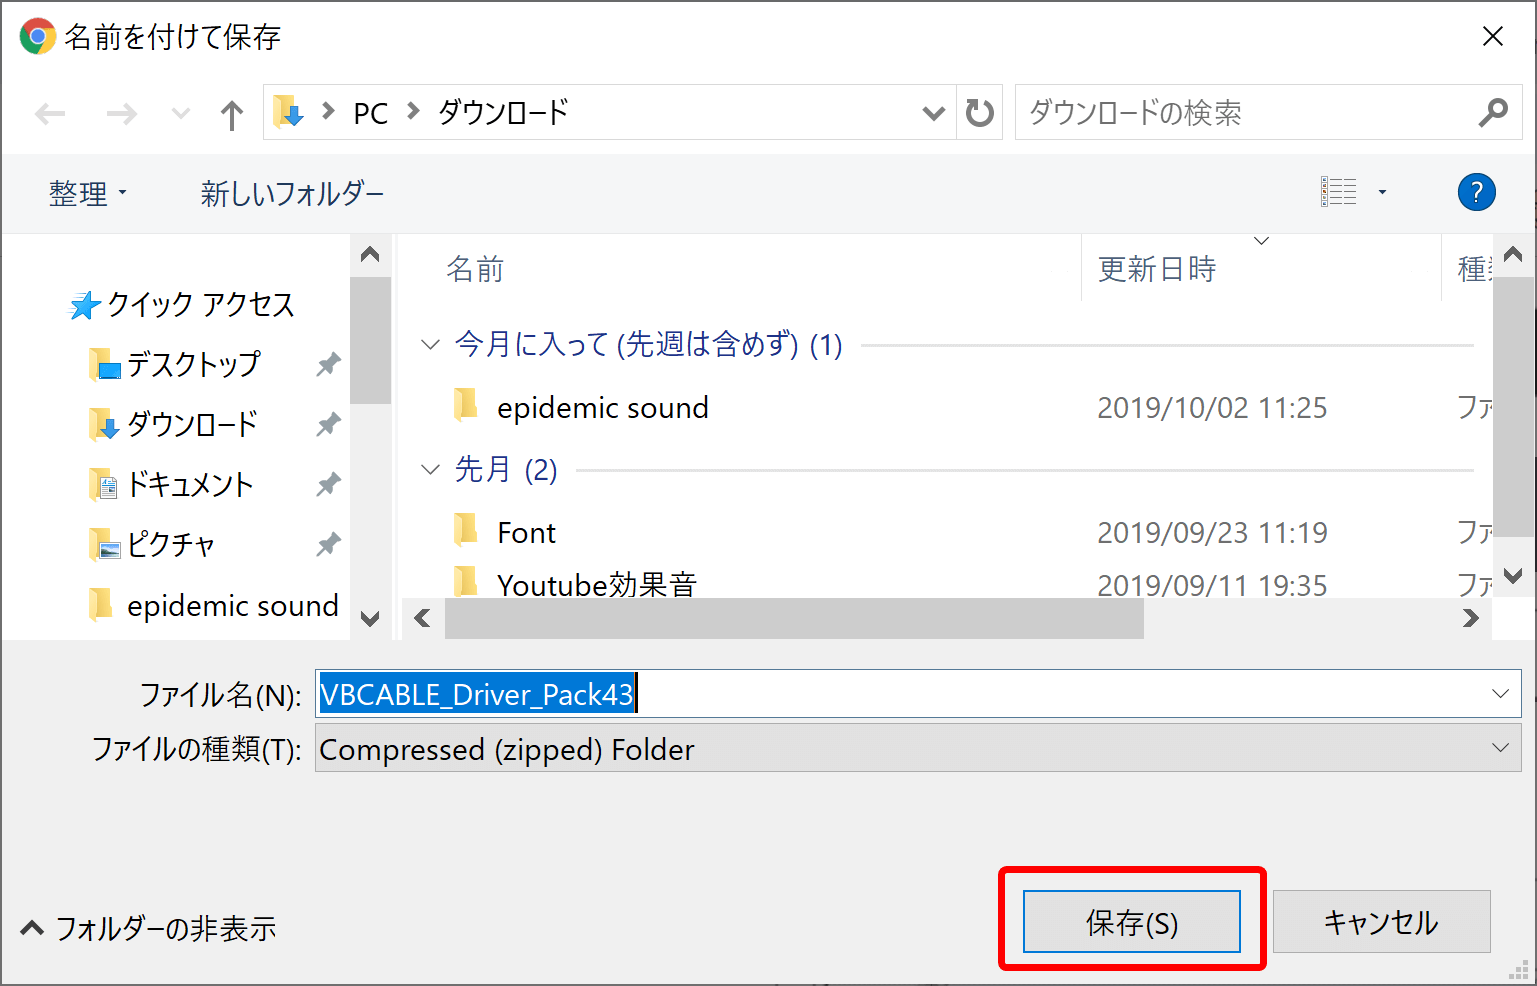Unpin ドキュメント from Quick Access
This screenshot has height=986, width=1537.
tap(327, 484)
